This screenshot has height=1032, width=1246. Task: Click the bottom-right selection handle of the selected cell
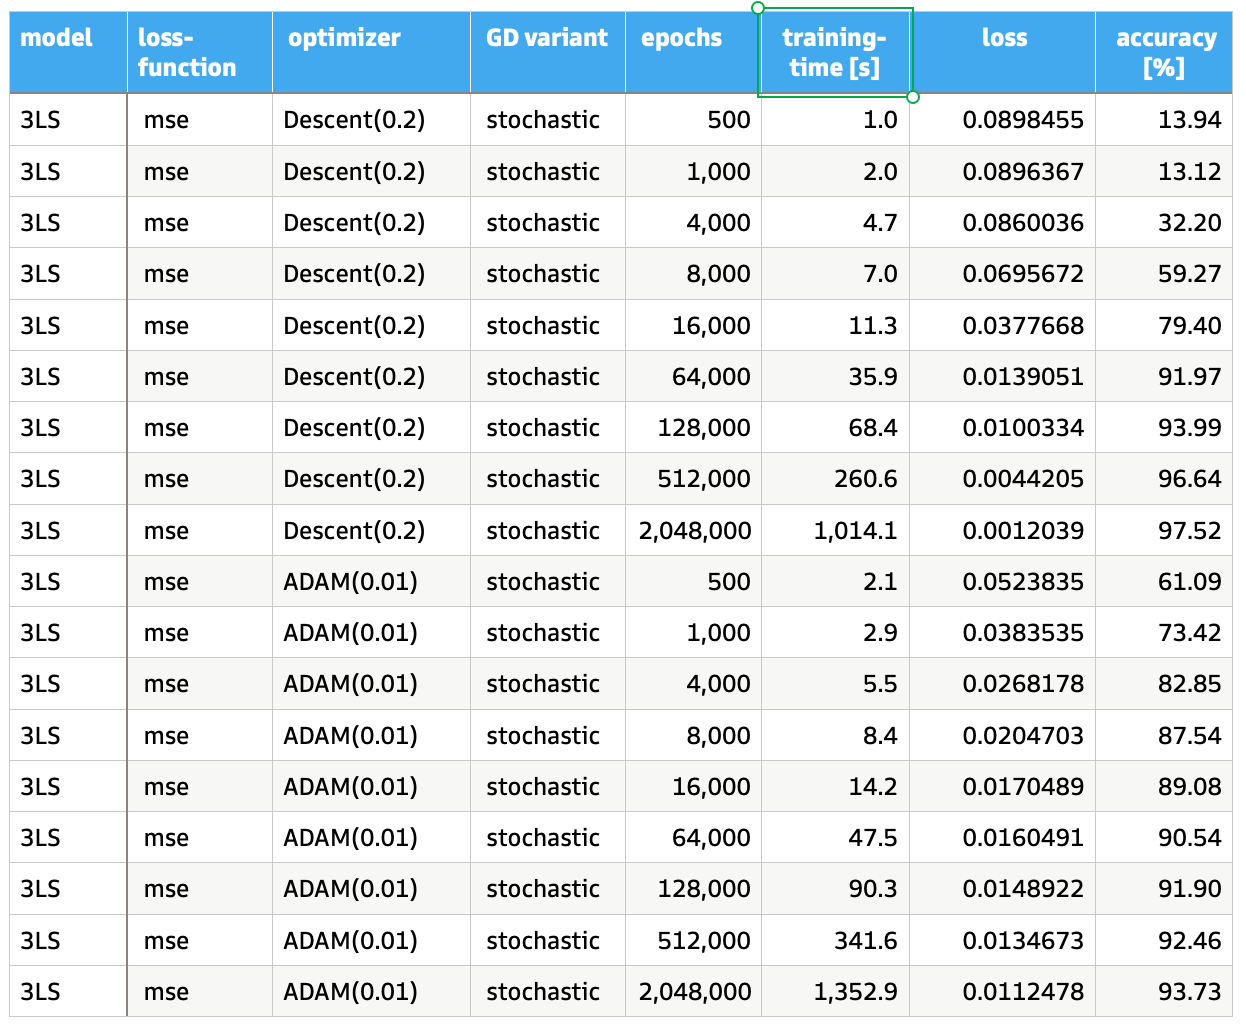pos(913,97)
